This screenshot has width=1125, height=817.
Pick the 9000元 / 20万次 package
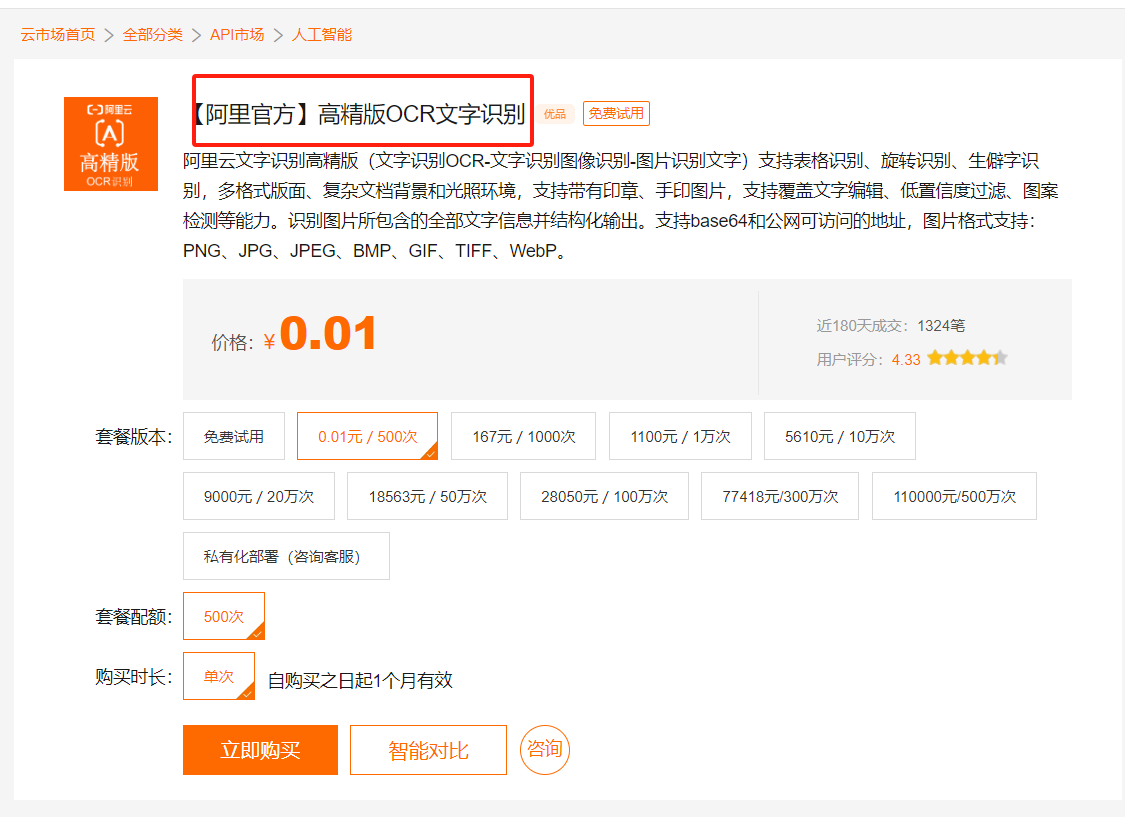click(259, 496)
